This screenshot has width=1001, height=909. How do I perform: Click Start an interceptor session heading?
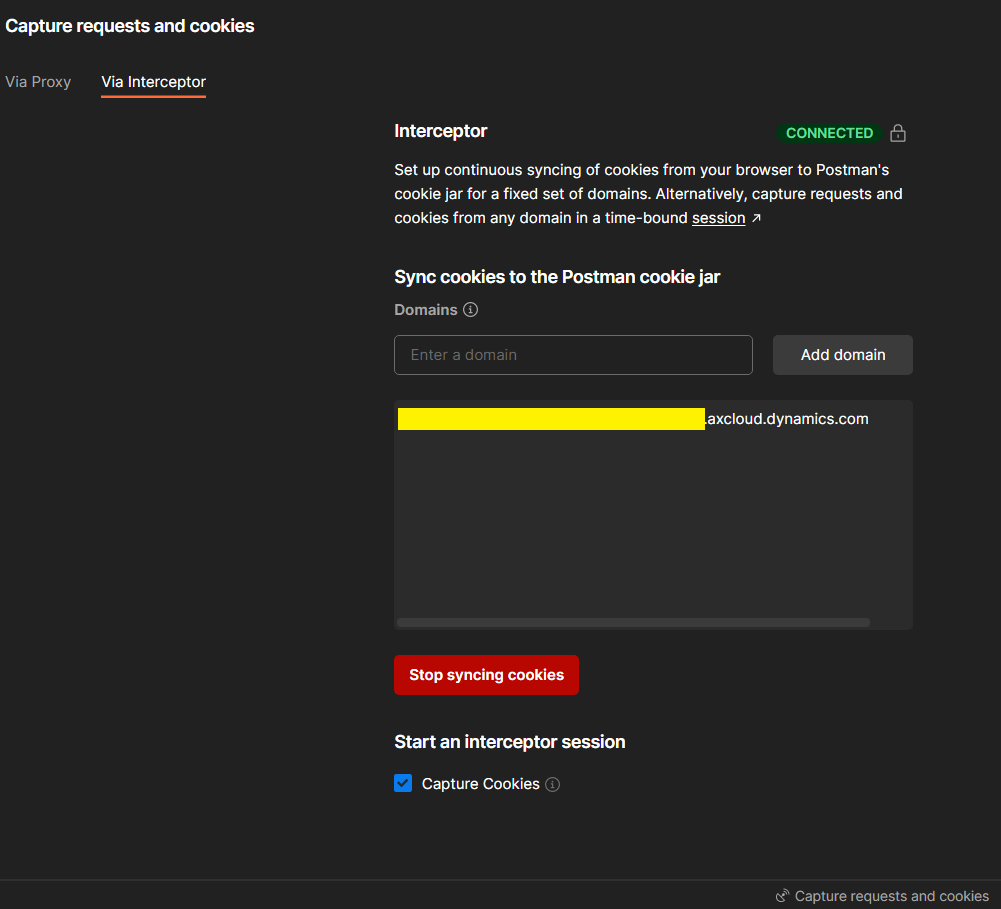[x=509, y=742]
